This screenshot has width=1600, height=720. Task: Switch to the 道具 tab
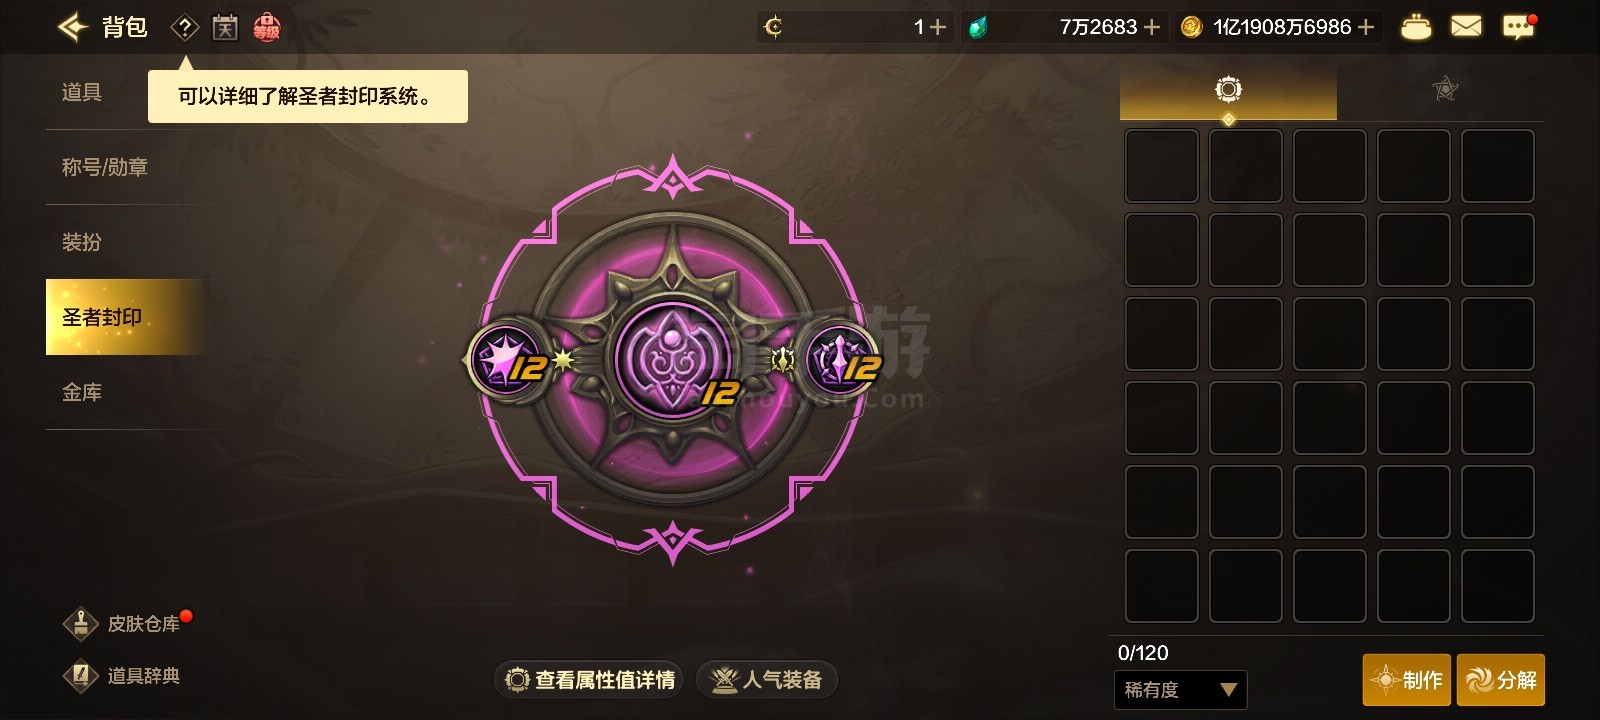[82, 92]
